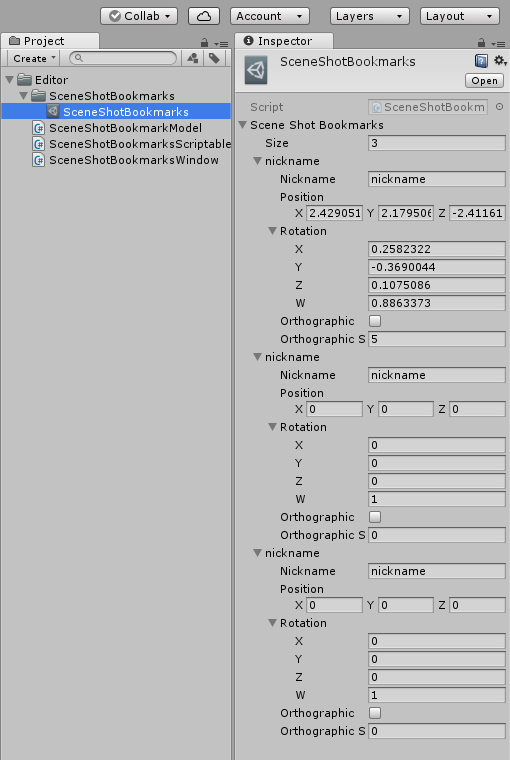This screenshot has width=510, height=760.
Task: Open the Collab dropdown
Action: pyautogui.click(x=139, y=16)
